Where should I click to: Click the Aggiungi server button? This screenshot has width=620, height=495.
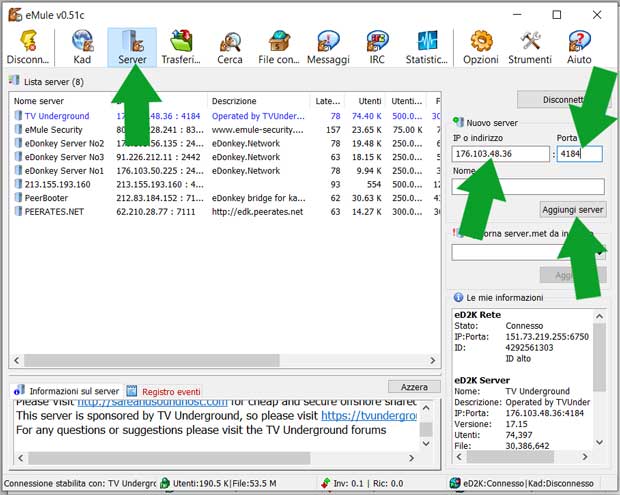click(x=573, y=210)
